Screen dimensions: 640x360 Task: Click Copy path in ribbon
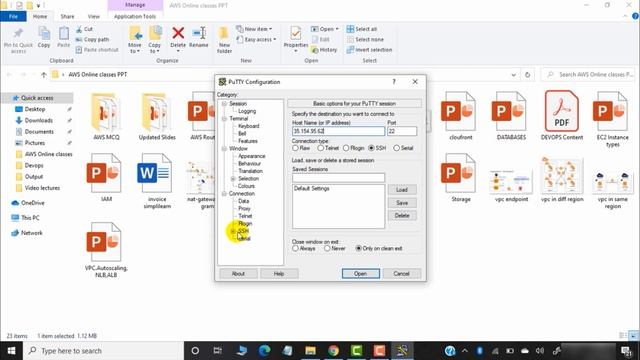pos(92,40)
